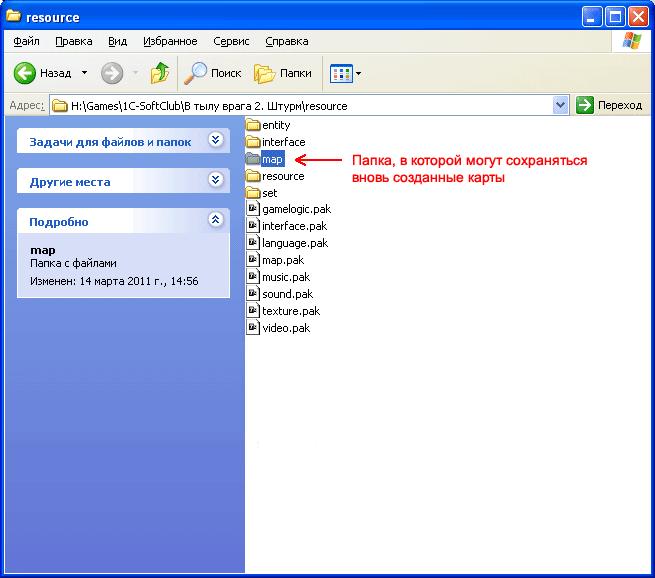Click the highlighted map folder name
The width and height of the screenshot is (655, 578).
(272, 159)
